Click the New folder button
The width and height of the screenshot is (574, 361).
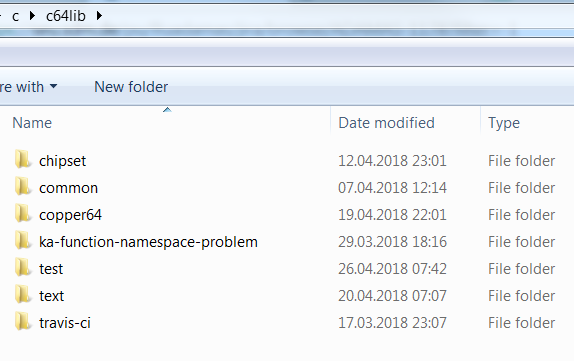[x=131, y=87]
